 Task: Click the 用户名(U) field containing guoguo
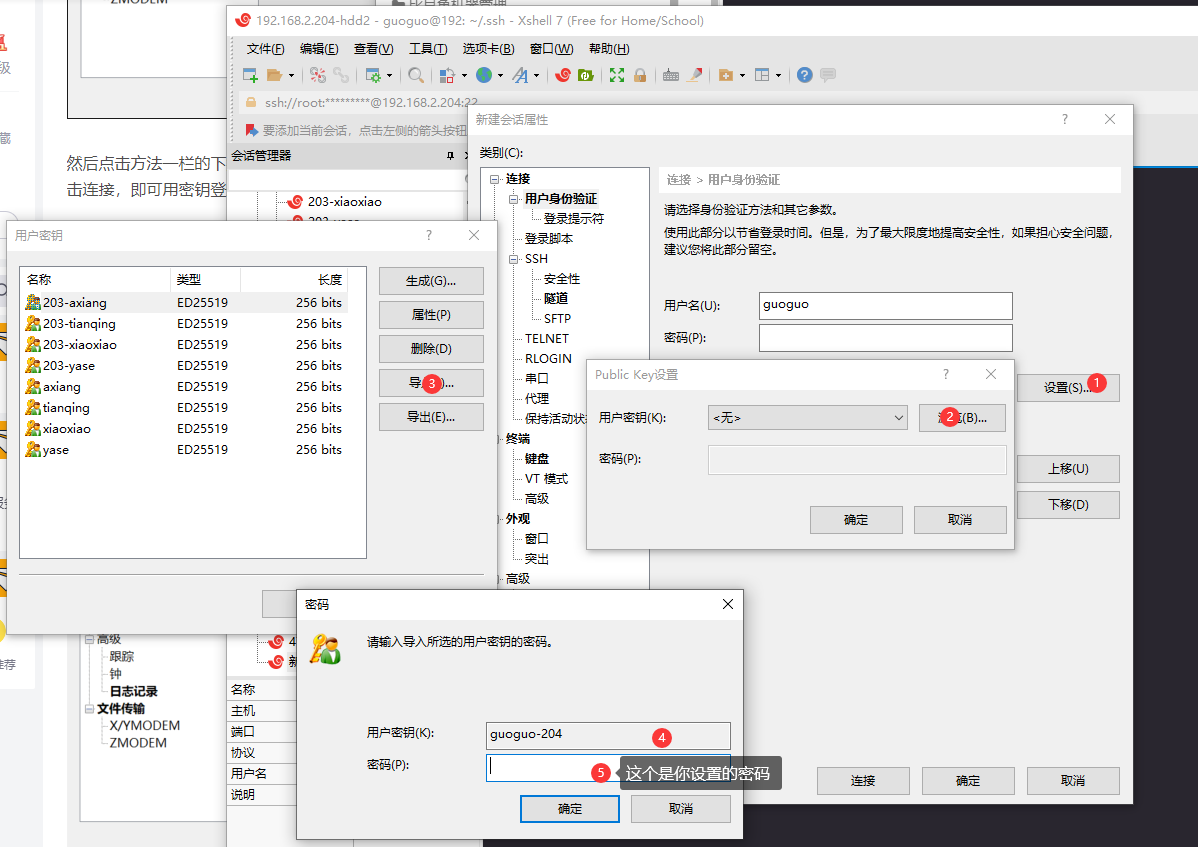tap(886, 306)
